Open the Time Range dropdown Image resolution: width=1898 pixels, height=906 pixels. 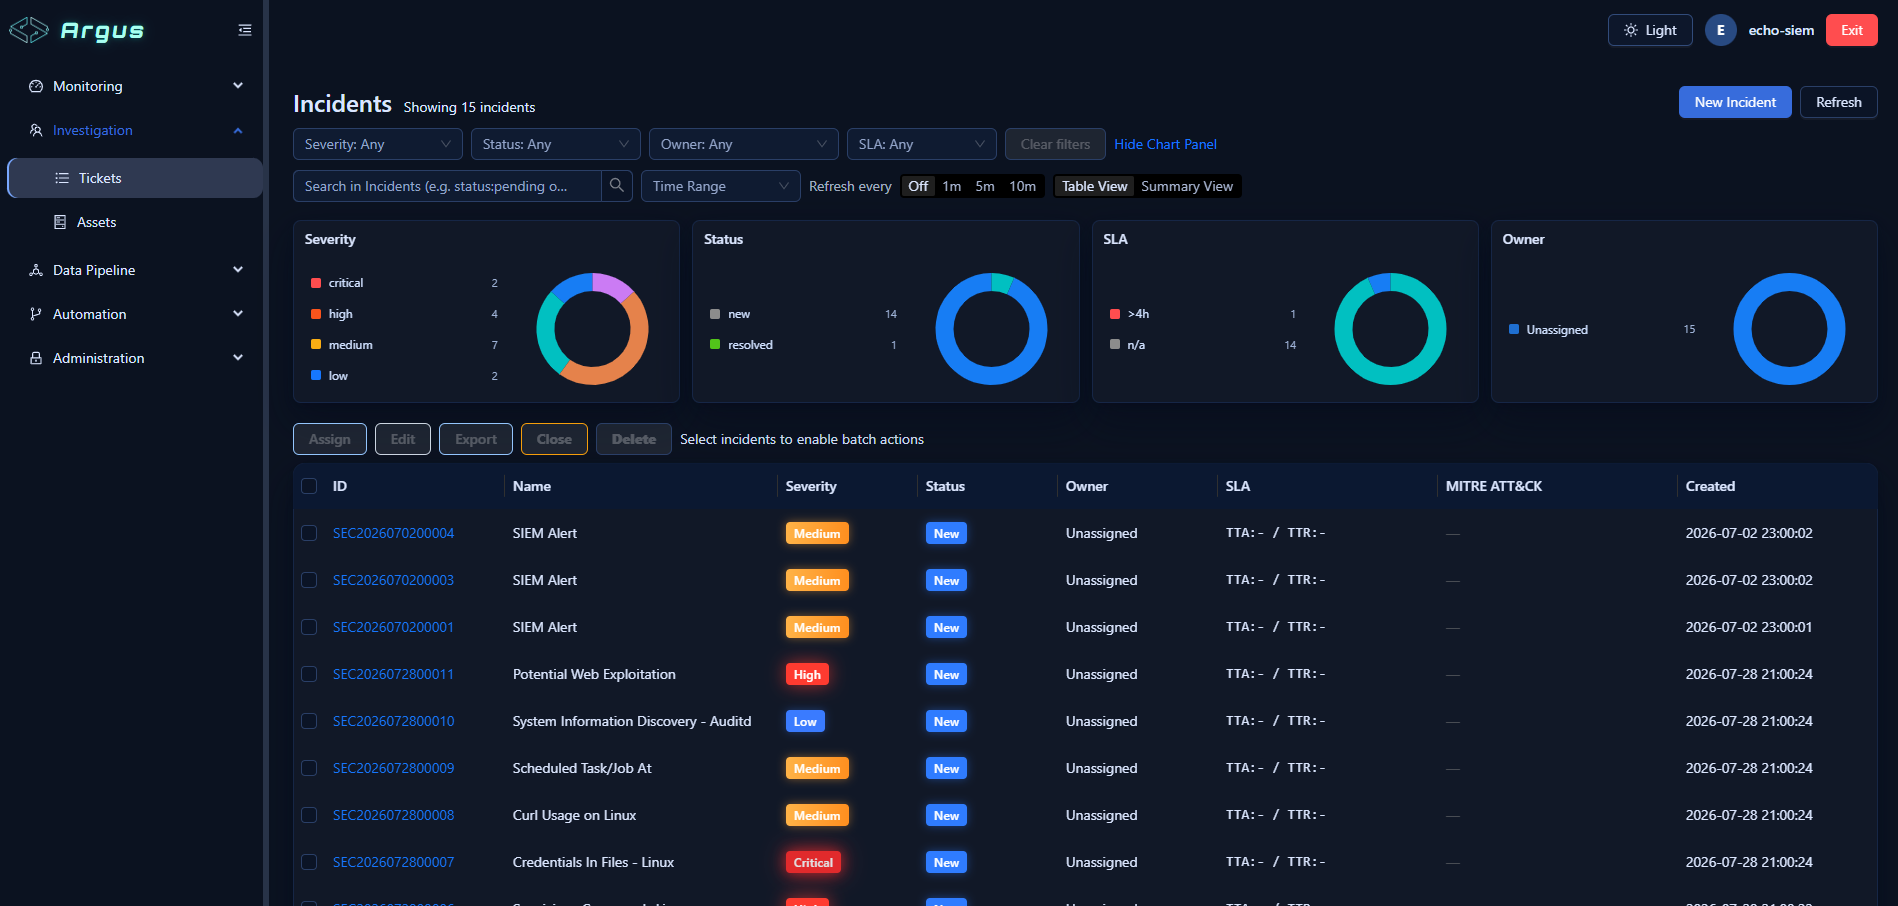(x=721, y=186)
